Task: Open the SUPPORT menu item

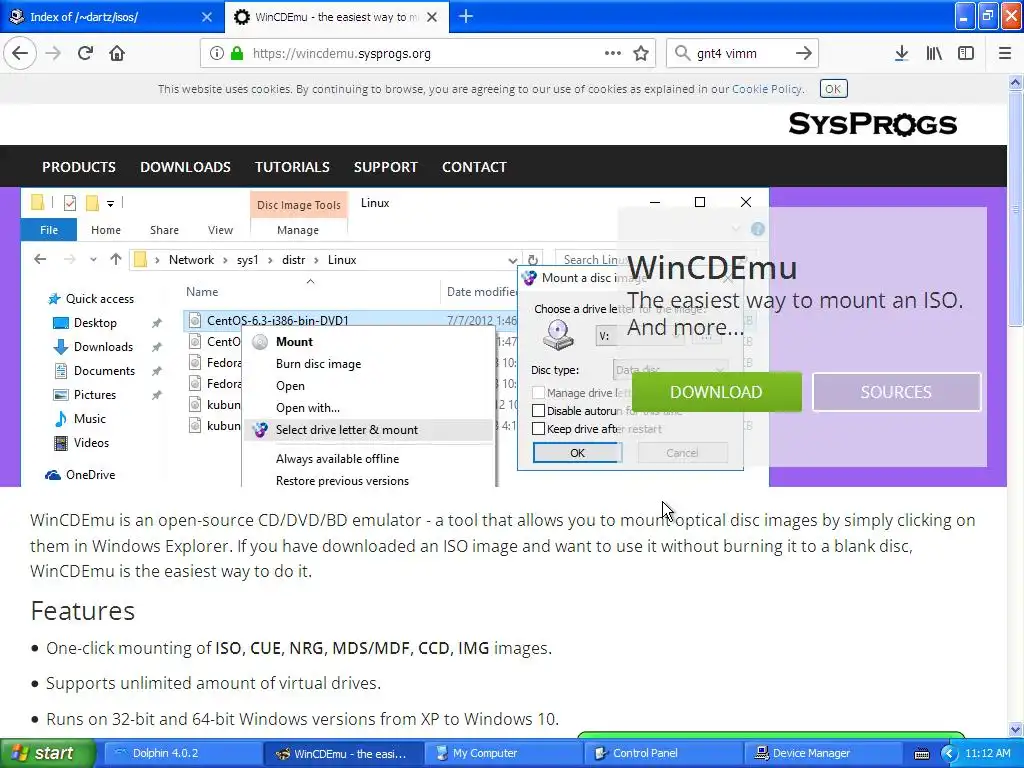Action: pos(385,167)
